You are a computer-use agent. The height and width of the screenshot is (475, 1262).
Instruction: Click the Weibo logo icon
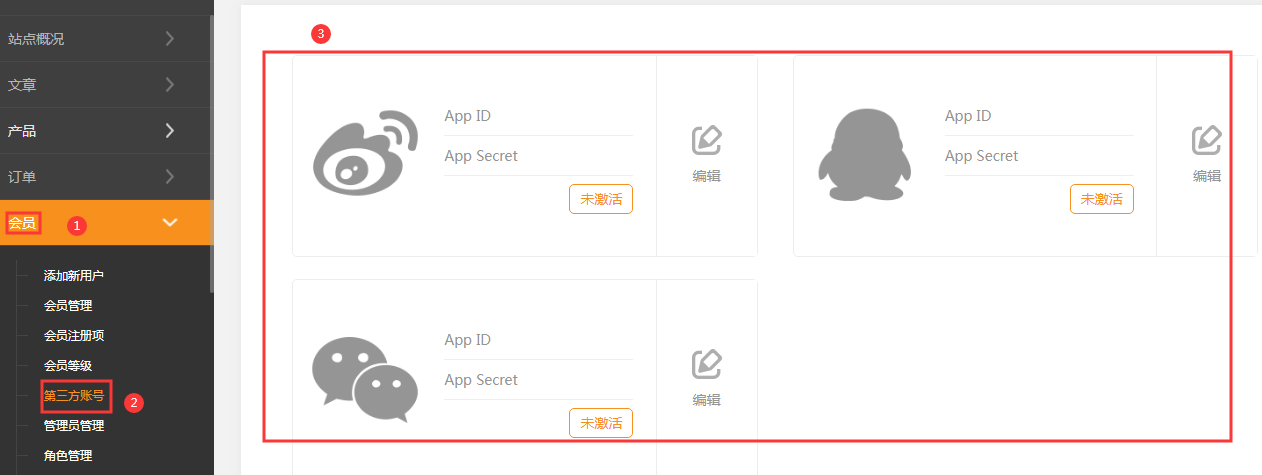(x=365, y=151)
